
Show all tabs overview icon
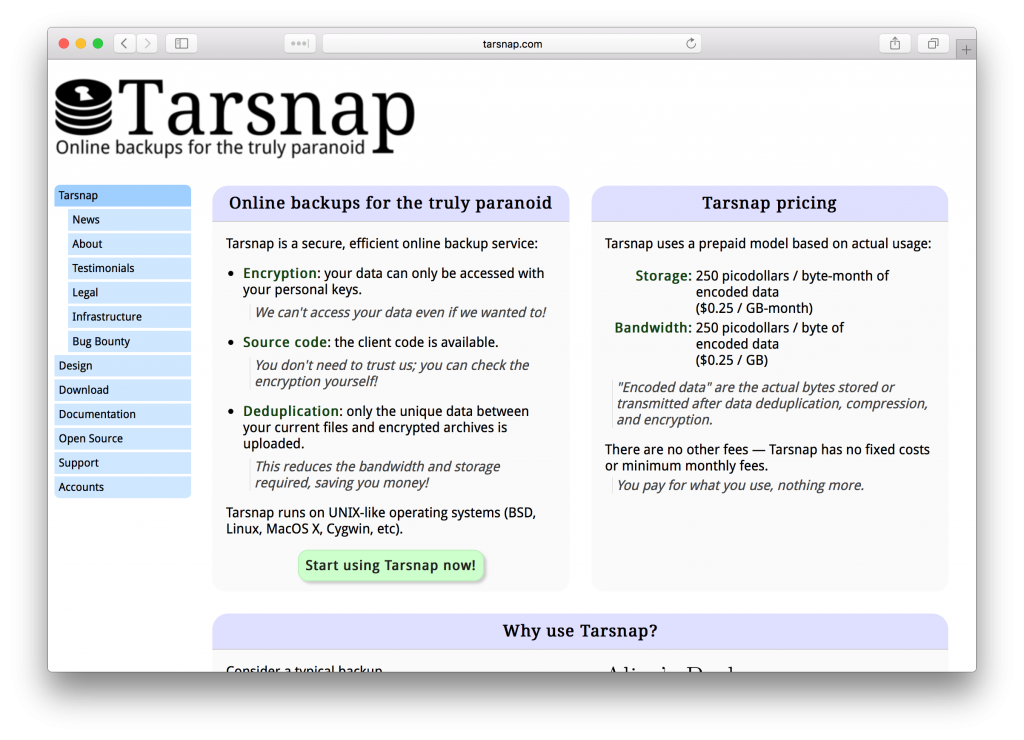pyautogui.click(x=933, y=44)
